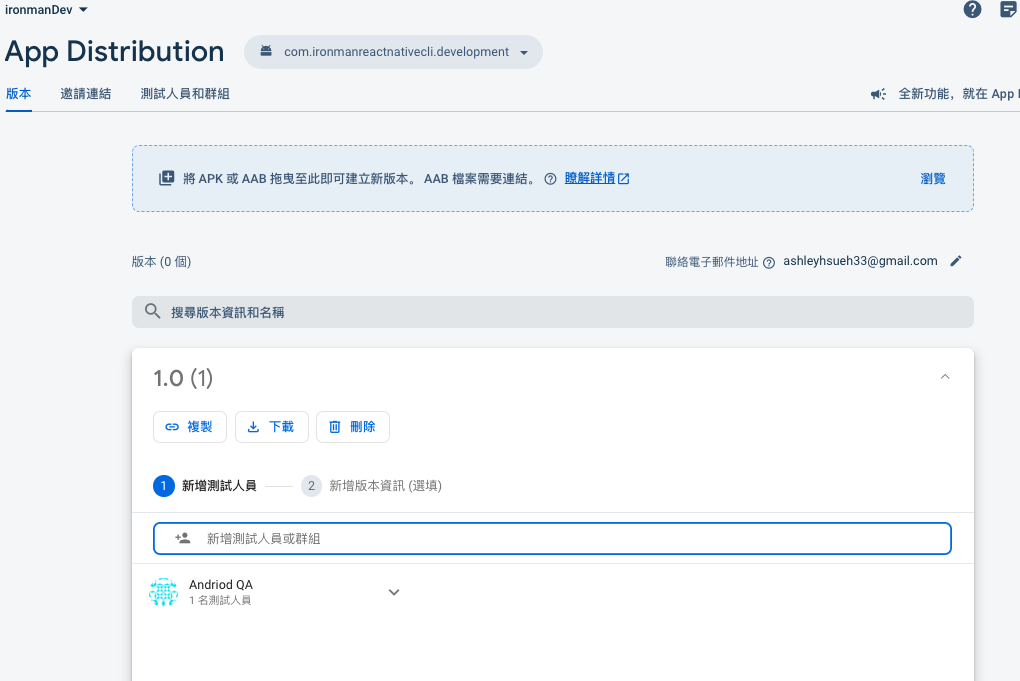Open the 瞭解詳情 link

coord(597,178)
